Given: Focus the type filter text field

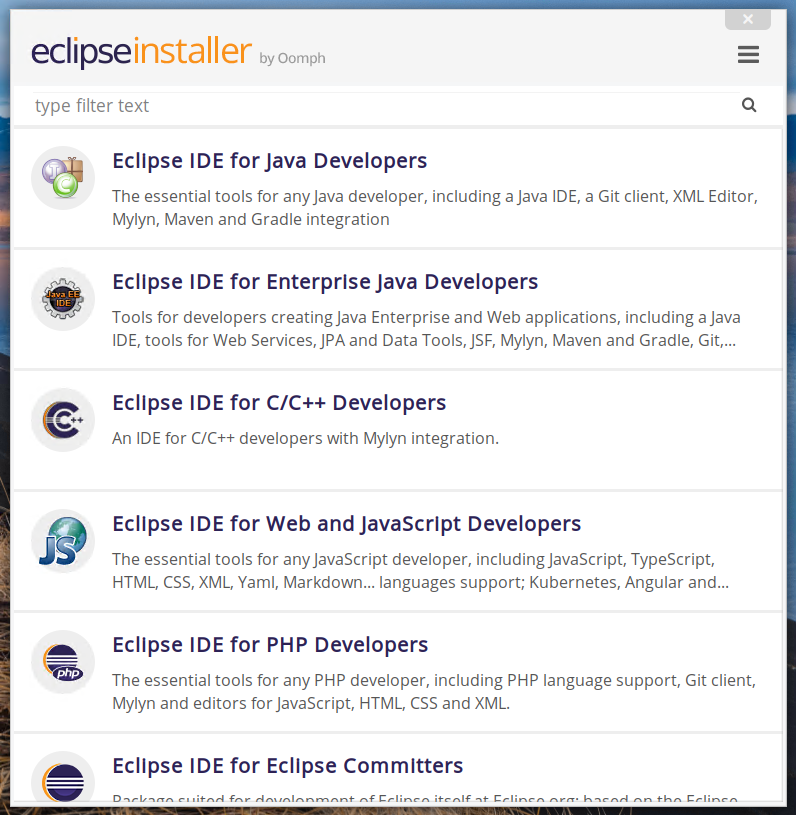Looking at the screenshot, I should click(385, 106).
